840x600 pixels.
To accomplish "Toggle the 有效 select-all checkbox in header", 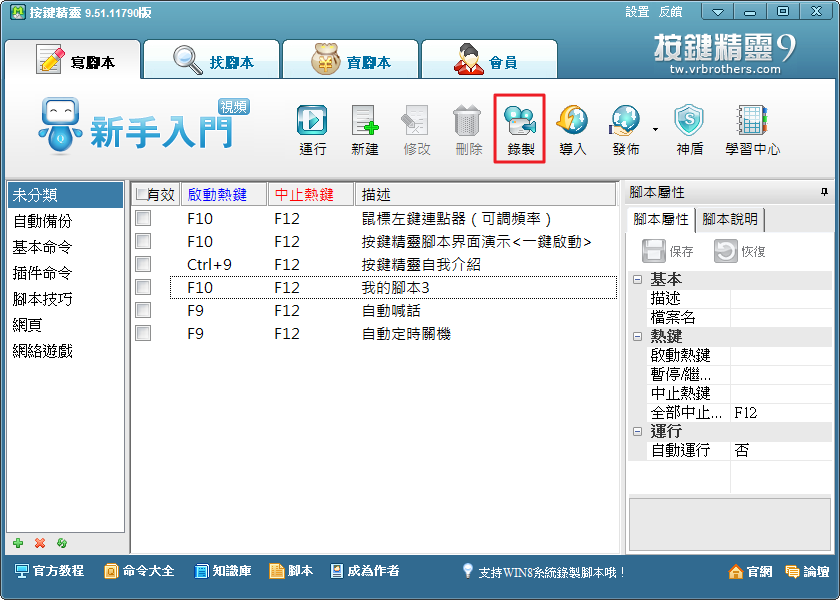I will [x=142, y=194].
